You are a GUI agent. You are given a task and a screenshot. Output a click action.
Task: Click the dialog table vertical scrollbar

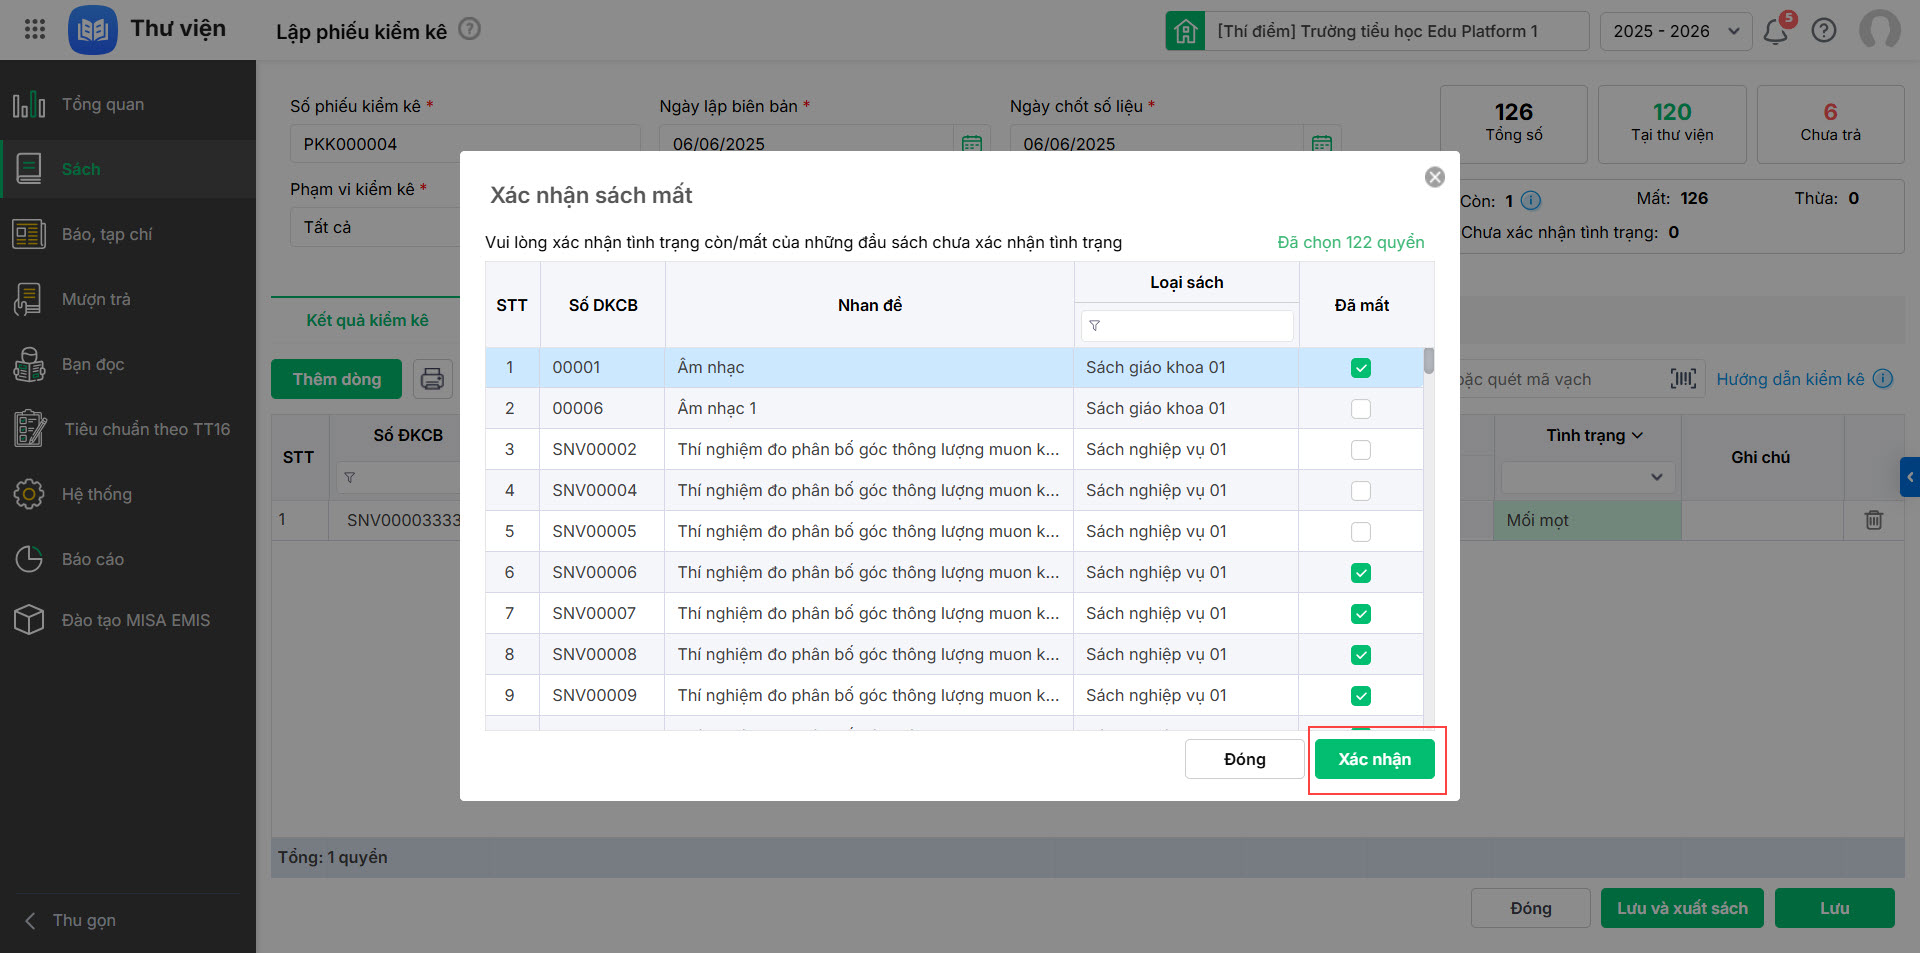pyautogui.click(x=1429, y=361)
